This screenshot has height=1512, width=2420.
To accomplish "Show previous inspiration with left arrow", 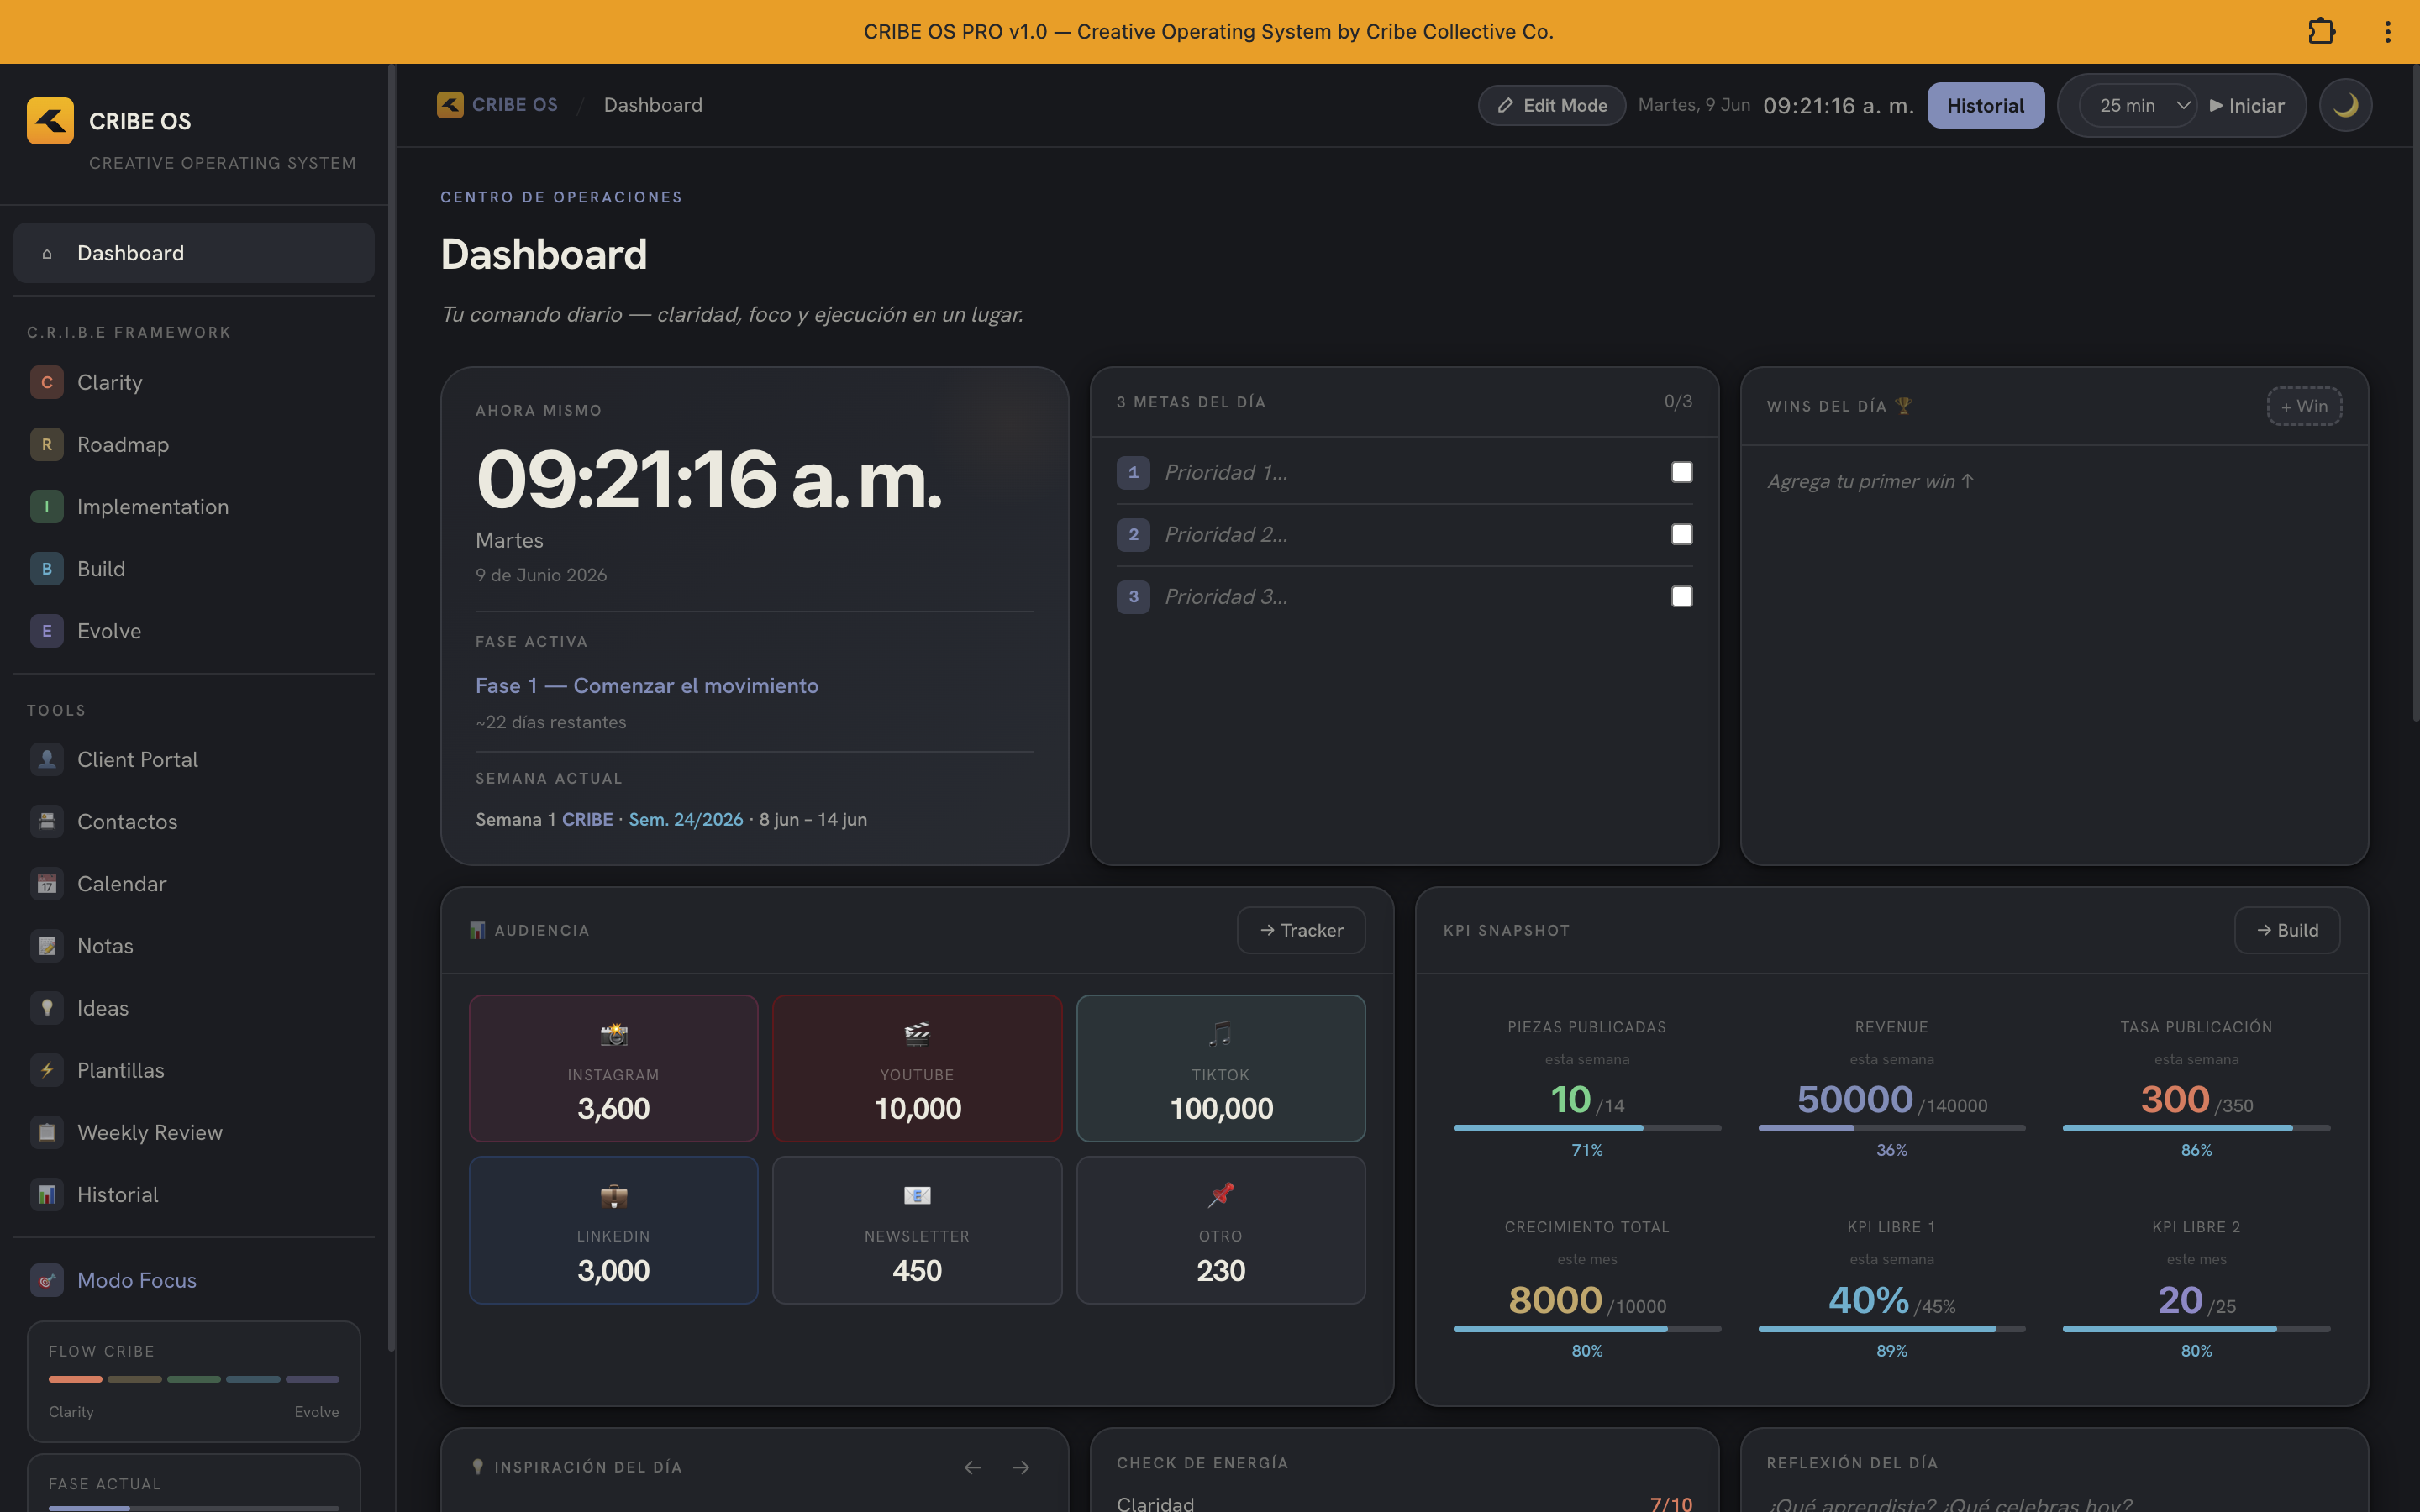I will pos(972,1467).
